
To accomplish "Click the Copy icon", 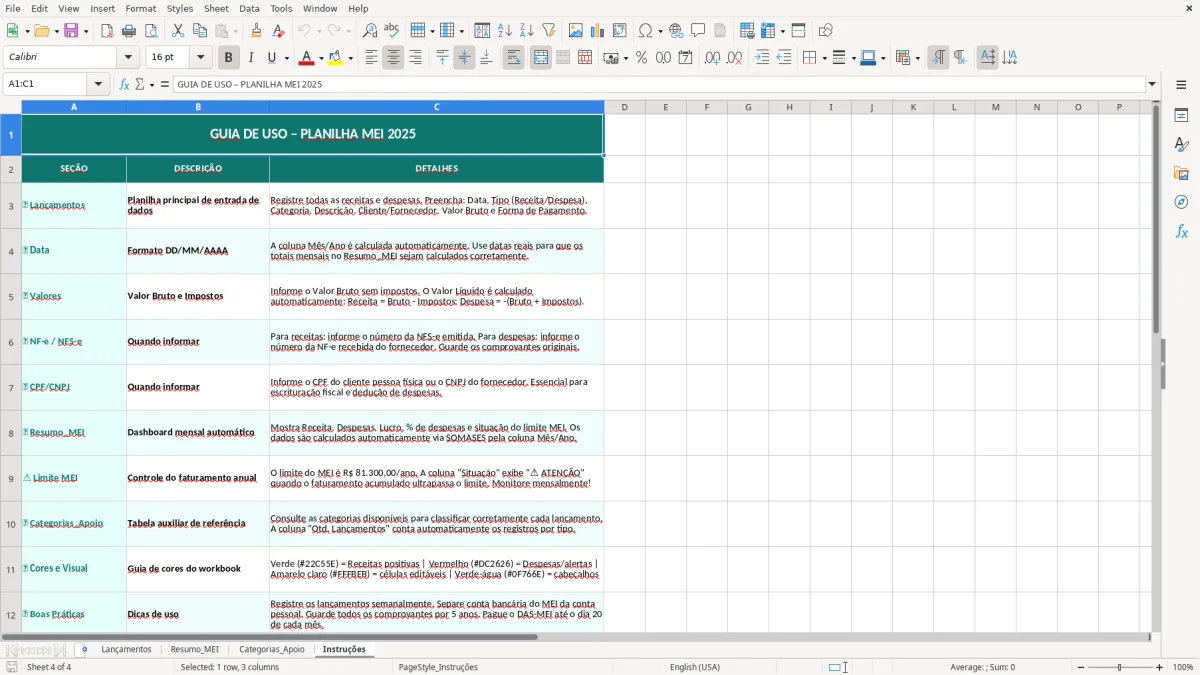I will coord(200,31).
